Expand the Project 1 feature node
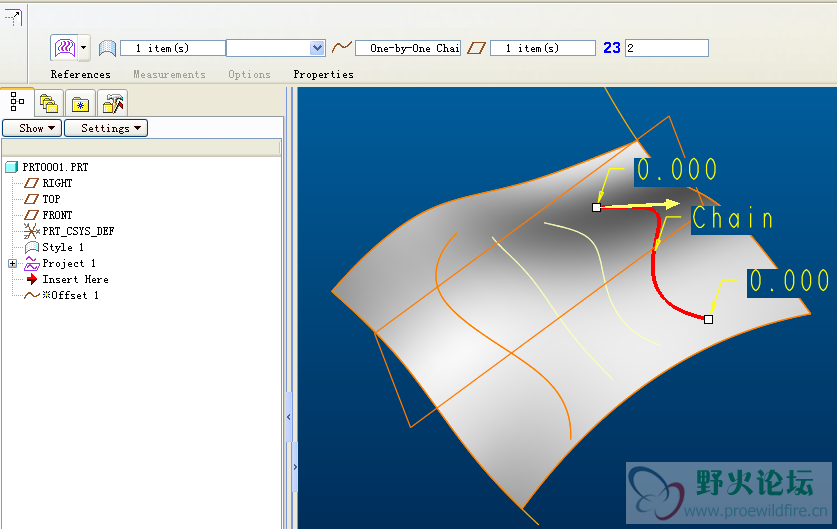Viewport: 837px width, 529px height. 12,263
